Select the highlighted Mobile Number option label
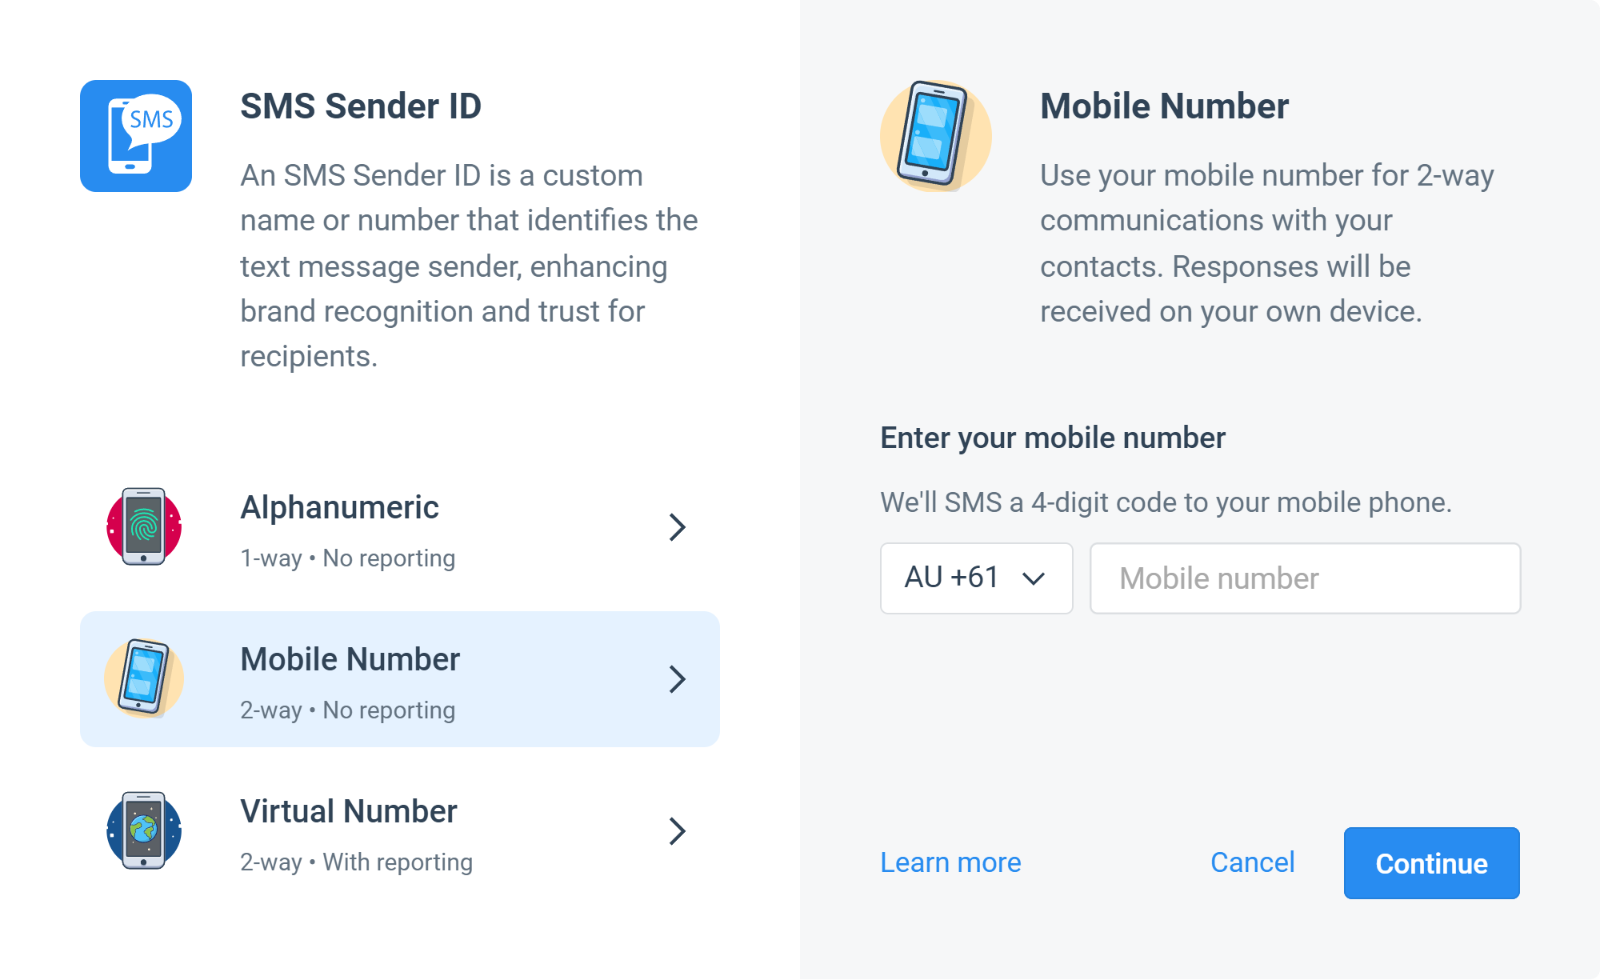1600x980 pixels. pos(350,659)
